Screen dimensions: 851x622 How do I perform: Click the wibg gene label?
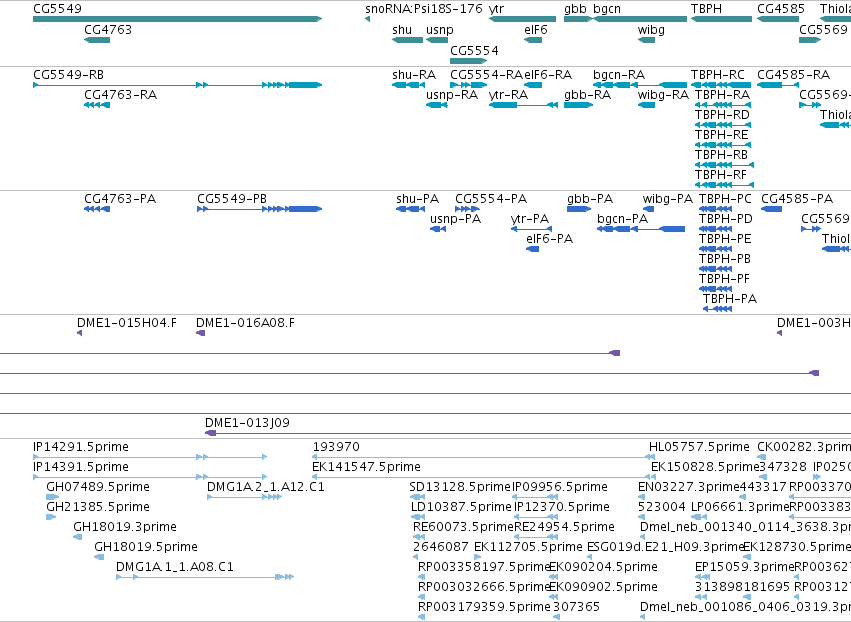(651, 30)
